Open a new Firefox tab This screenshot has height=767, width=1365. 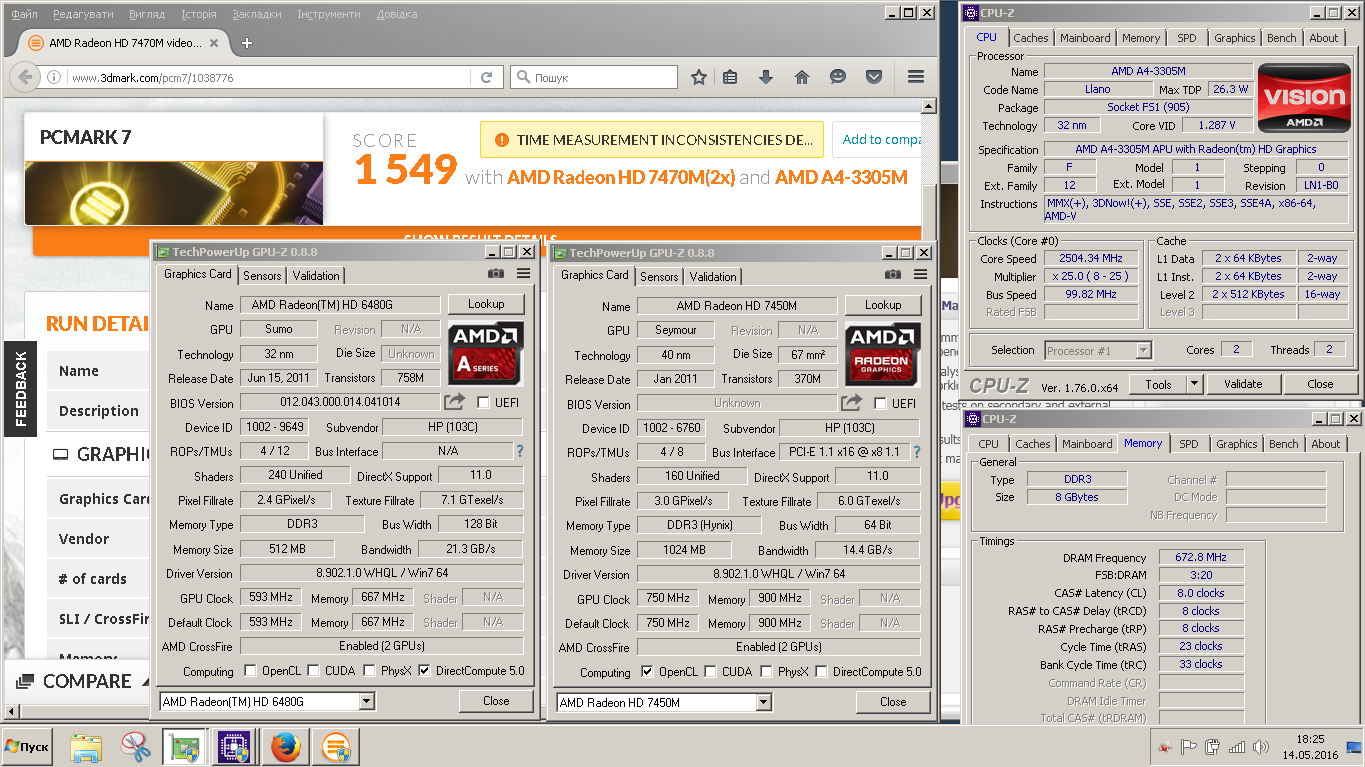click(x=247, y=43)
